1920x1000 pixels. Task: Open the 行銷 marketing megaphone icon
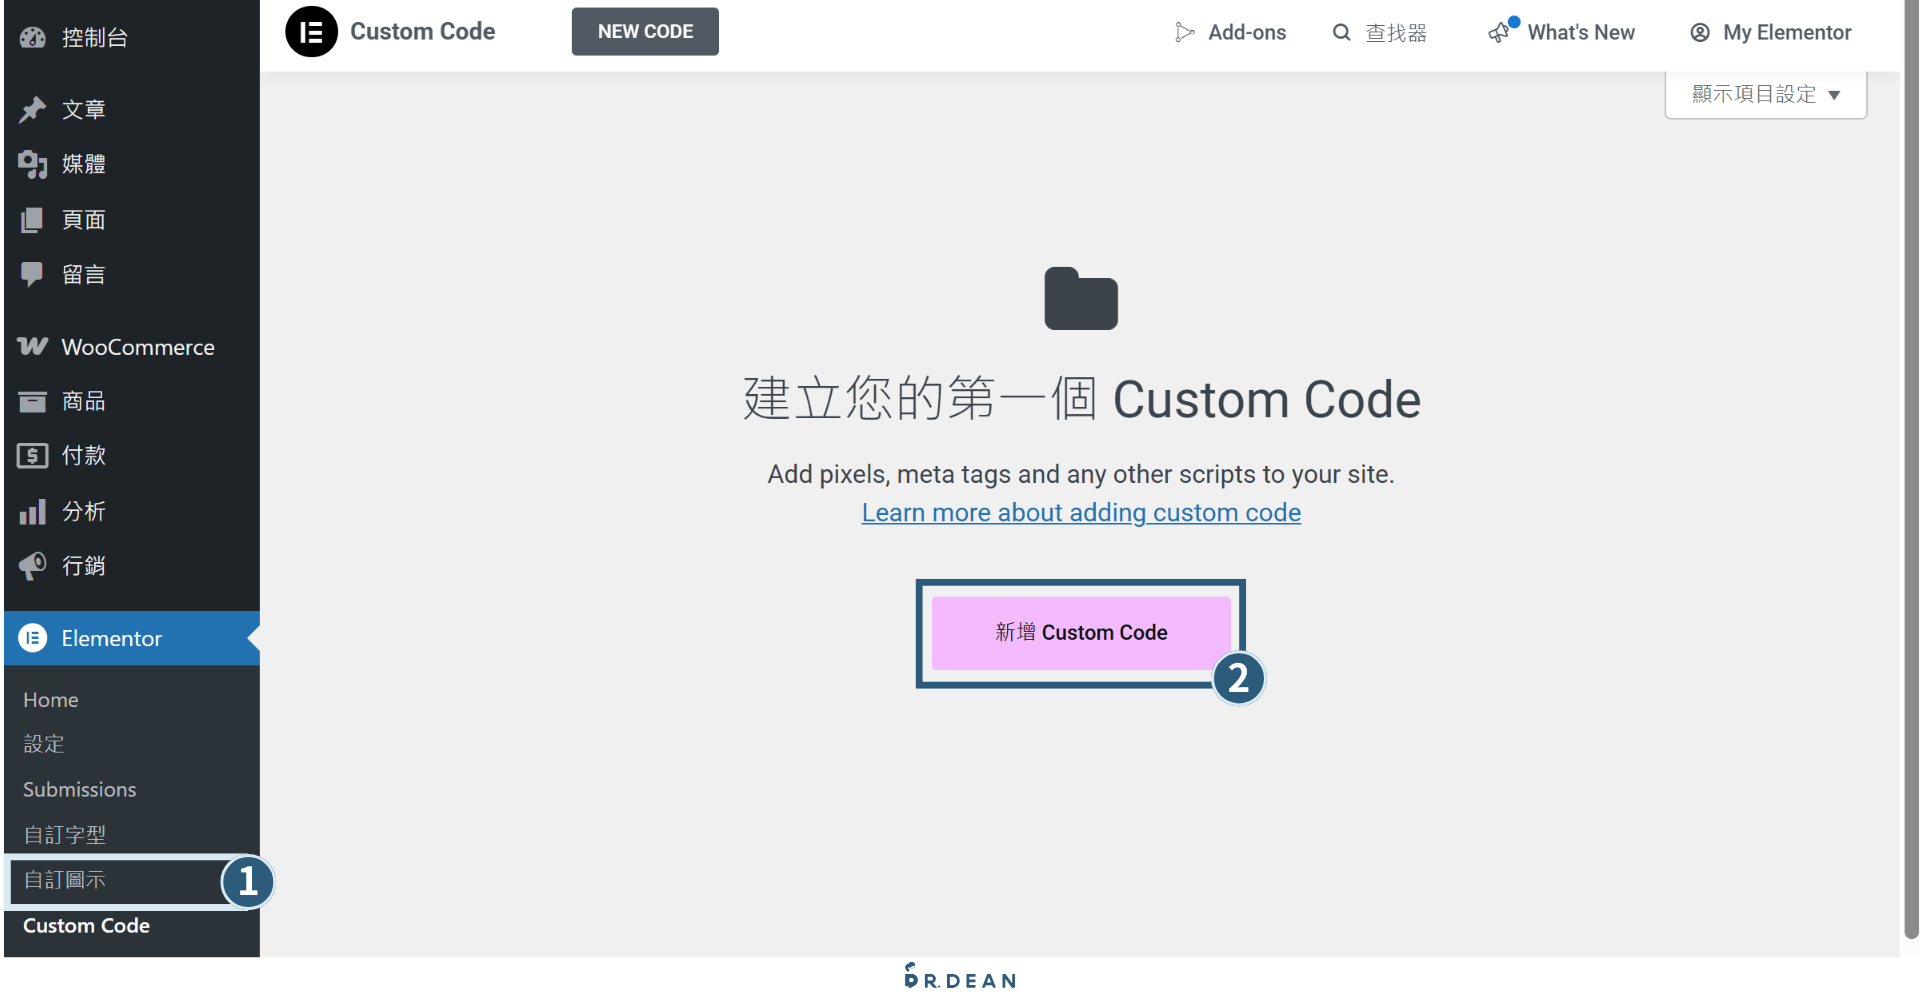click(33, 565)
